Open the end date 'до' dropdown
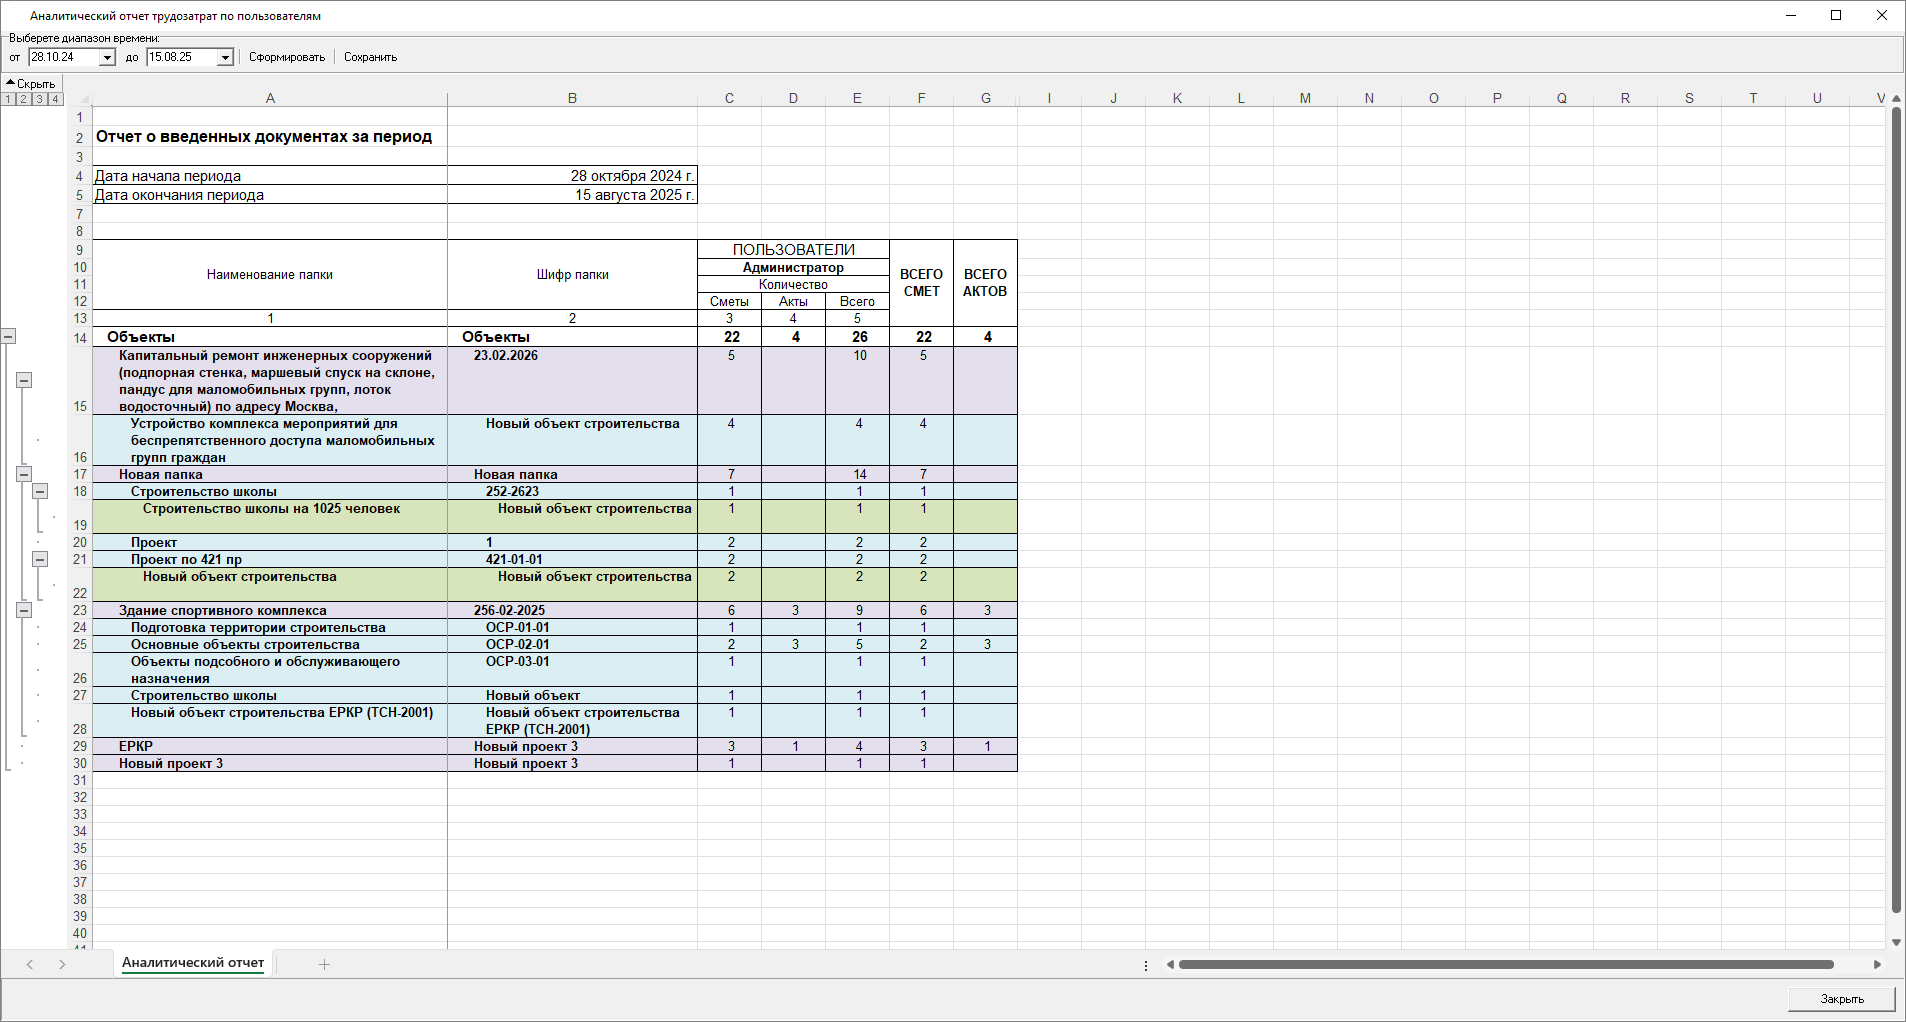1906x1022 pixels. pyautogui.click(x=225, y=58)
